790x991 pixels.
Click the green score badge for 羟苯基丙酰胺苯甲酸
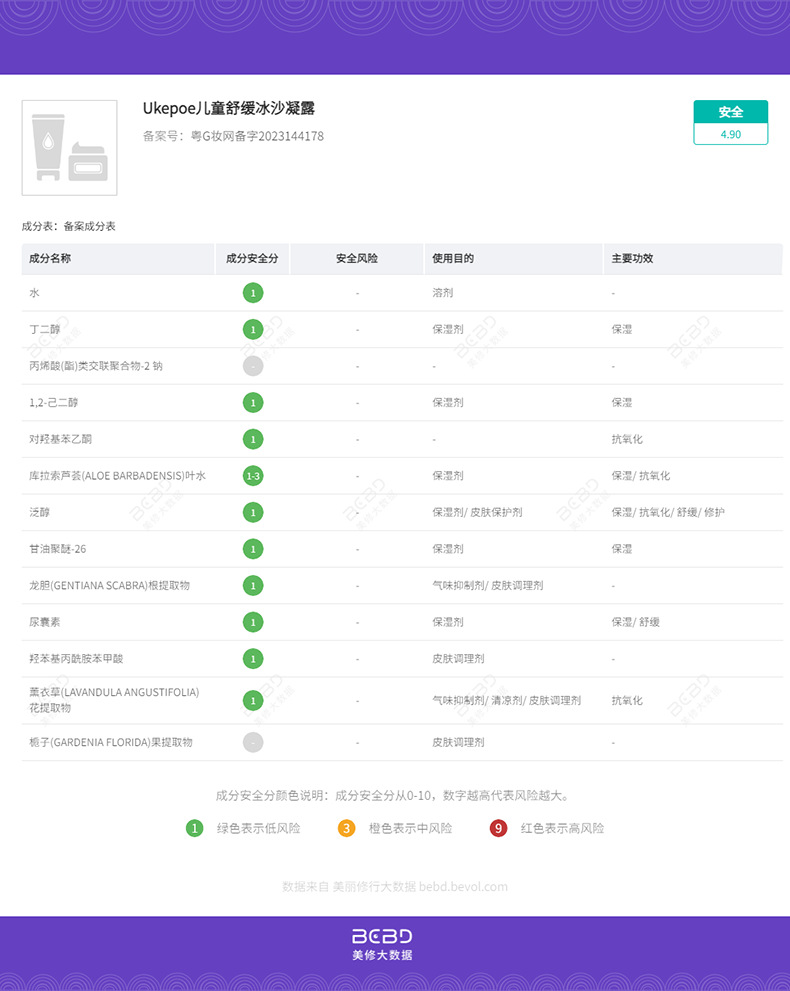(253, 659)
